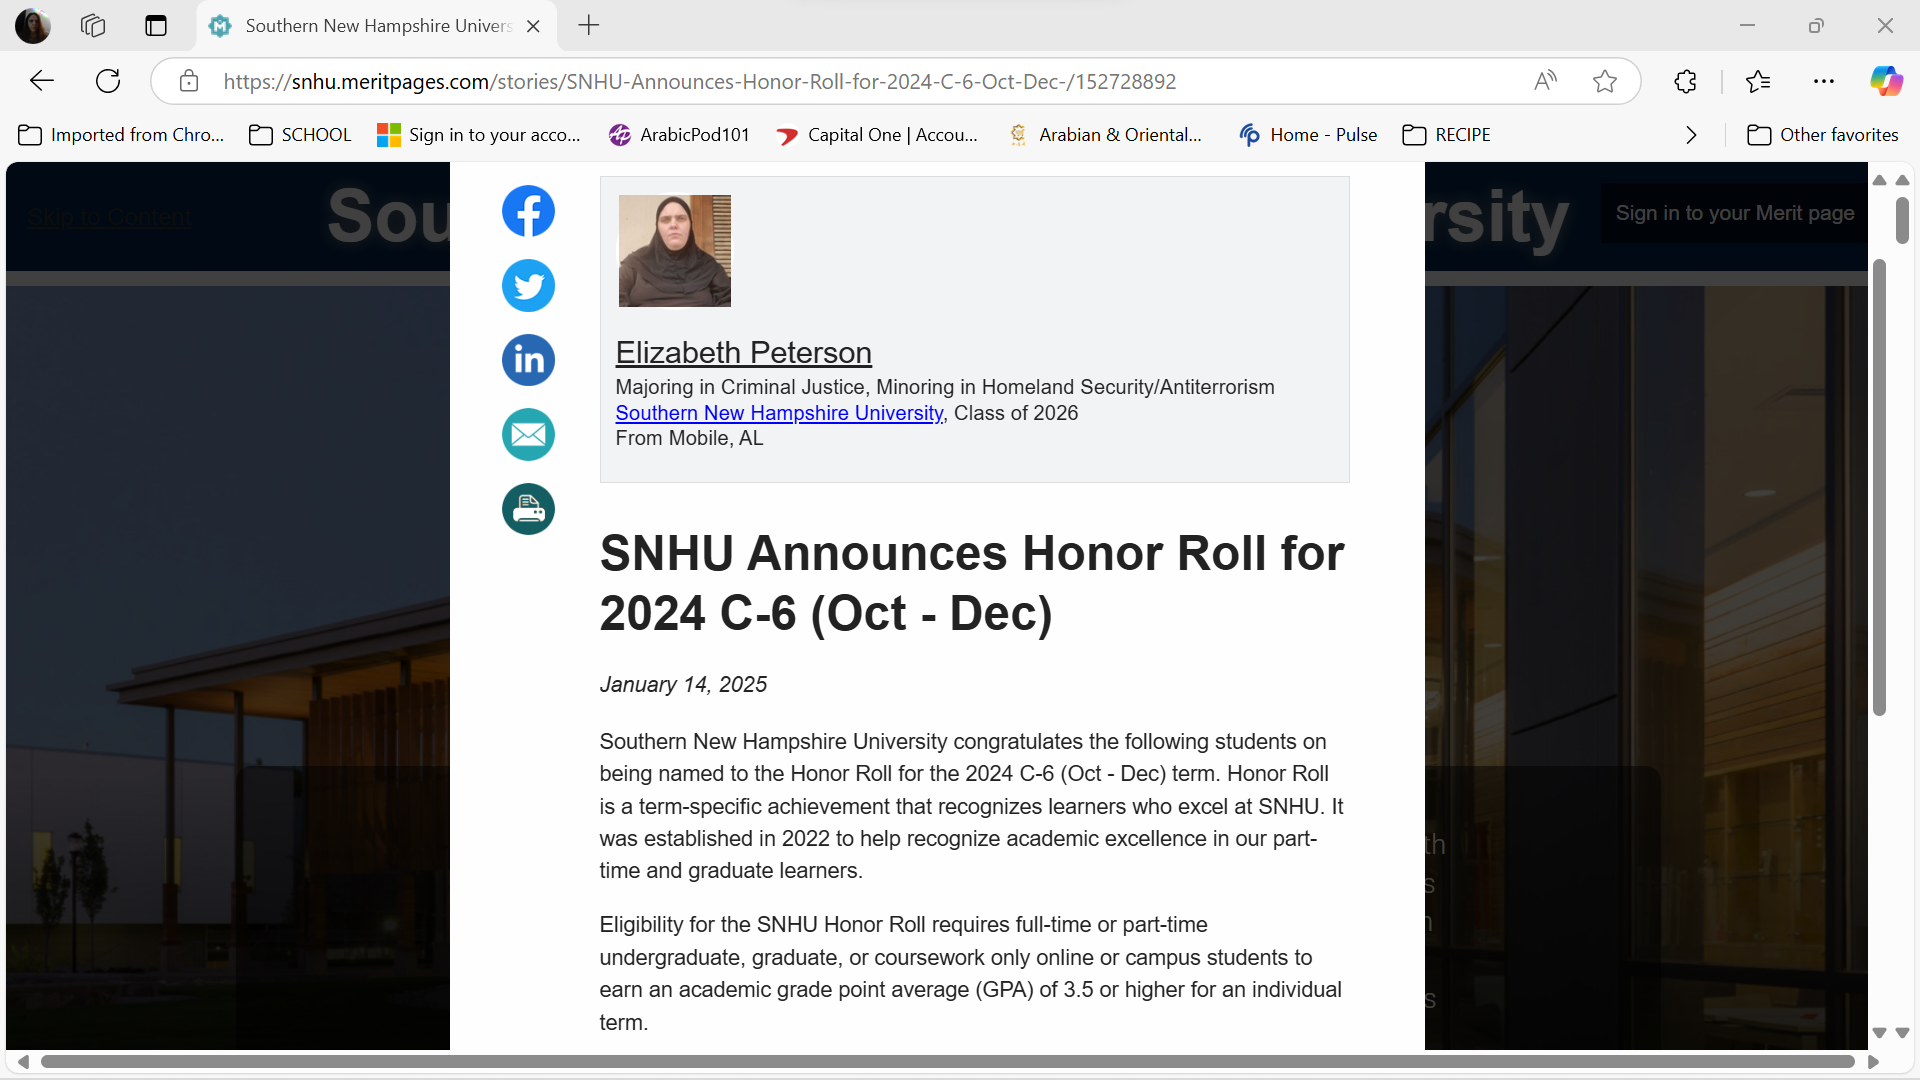Open browser Settings and more menu

(x=1824, y=81)
